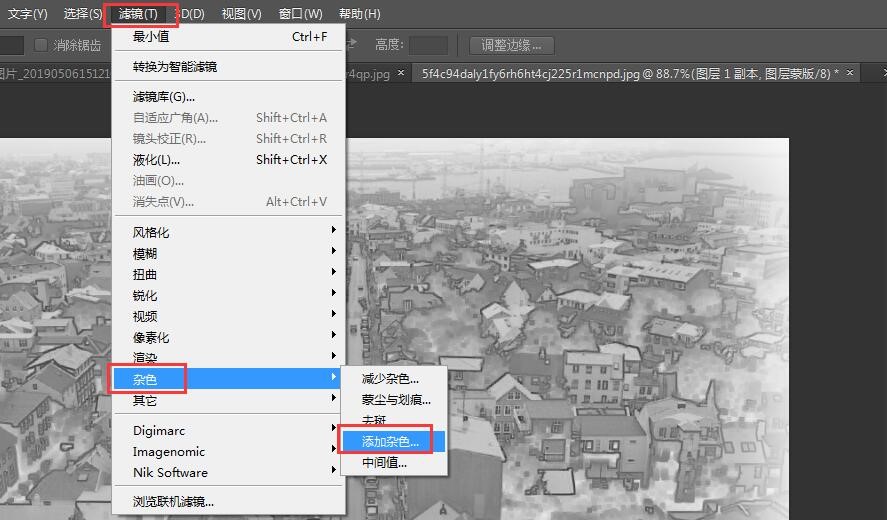Expand the 杂色 submenu
This screenshot has width=887, height=520.
click(x=227, y=379)
